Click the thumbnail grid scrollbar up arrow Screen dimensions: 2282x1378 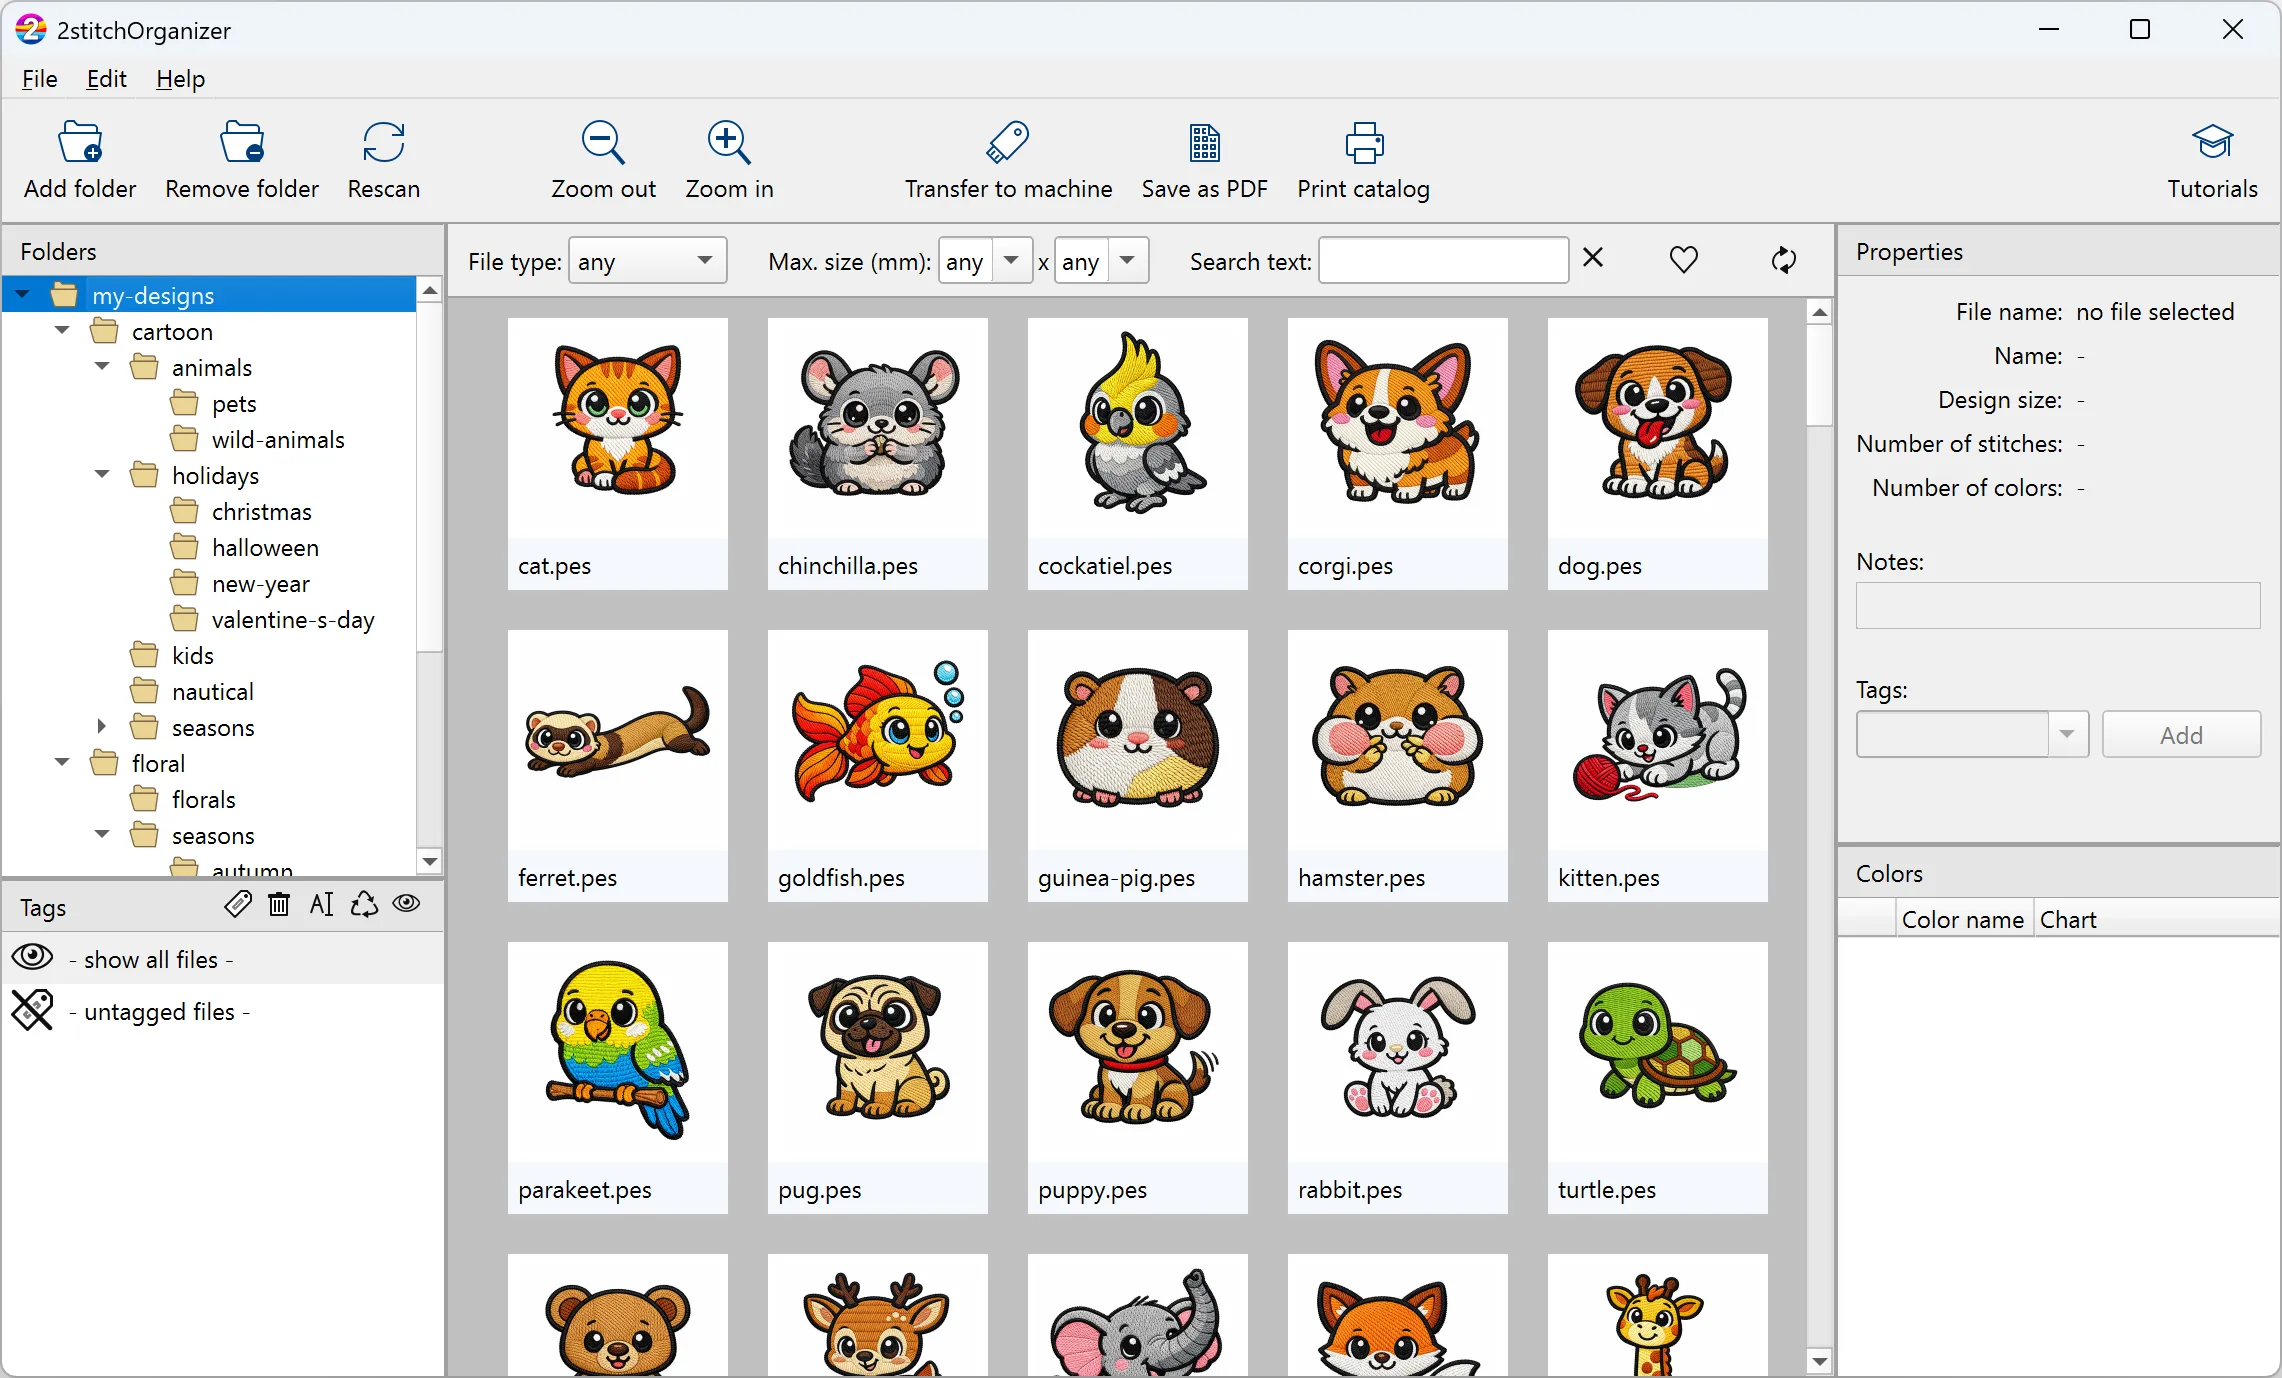tap(1820, 312)
